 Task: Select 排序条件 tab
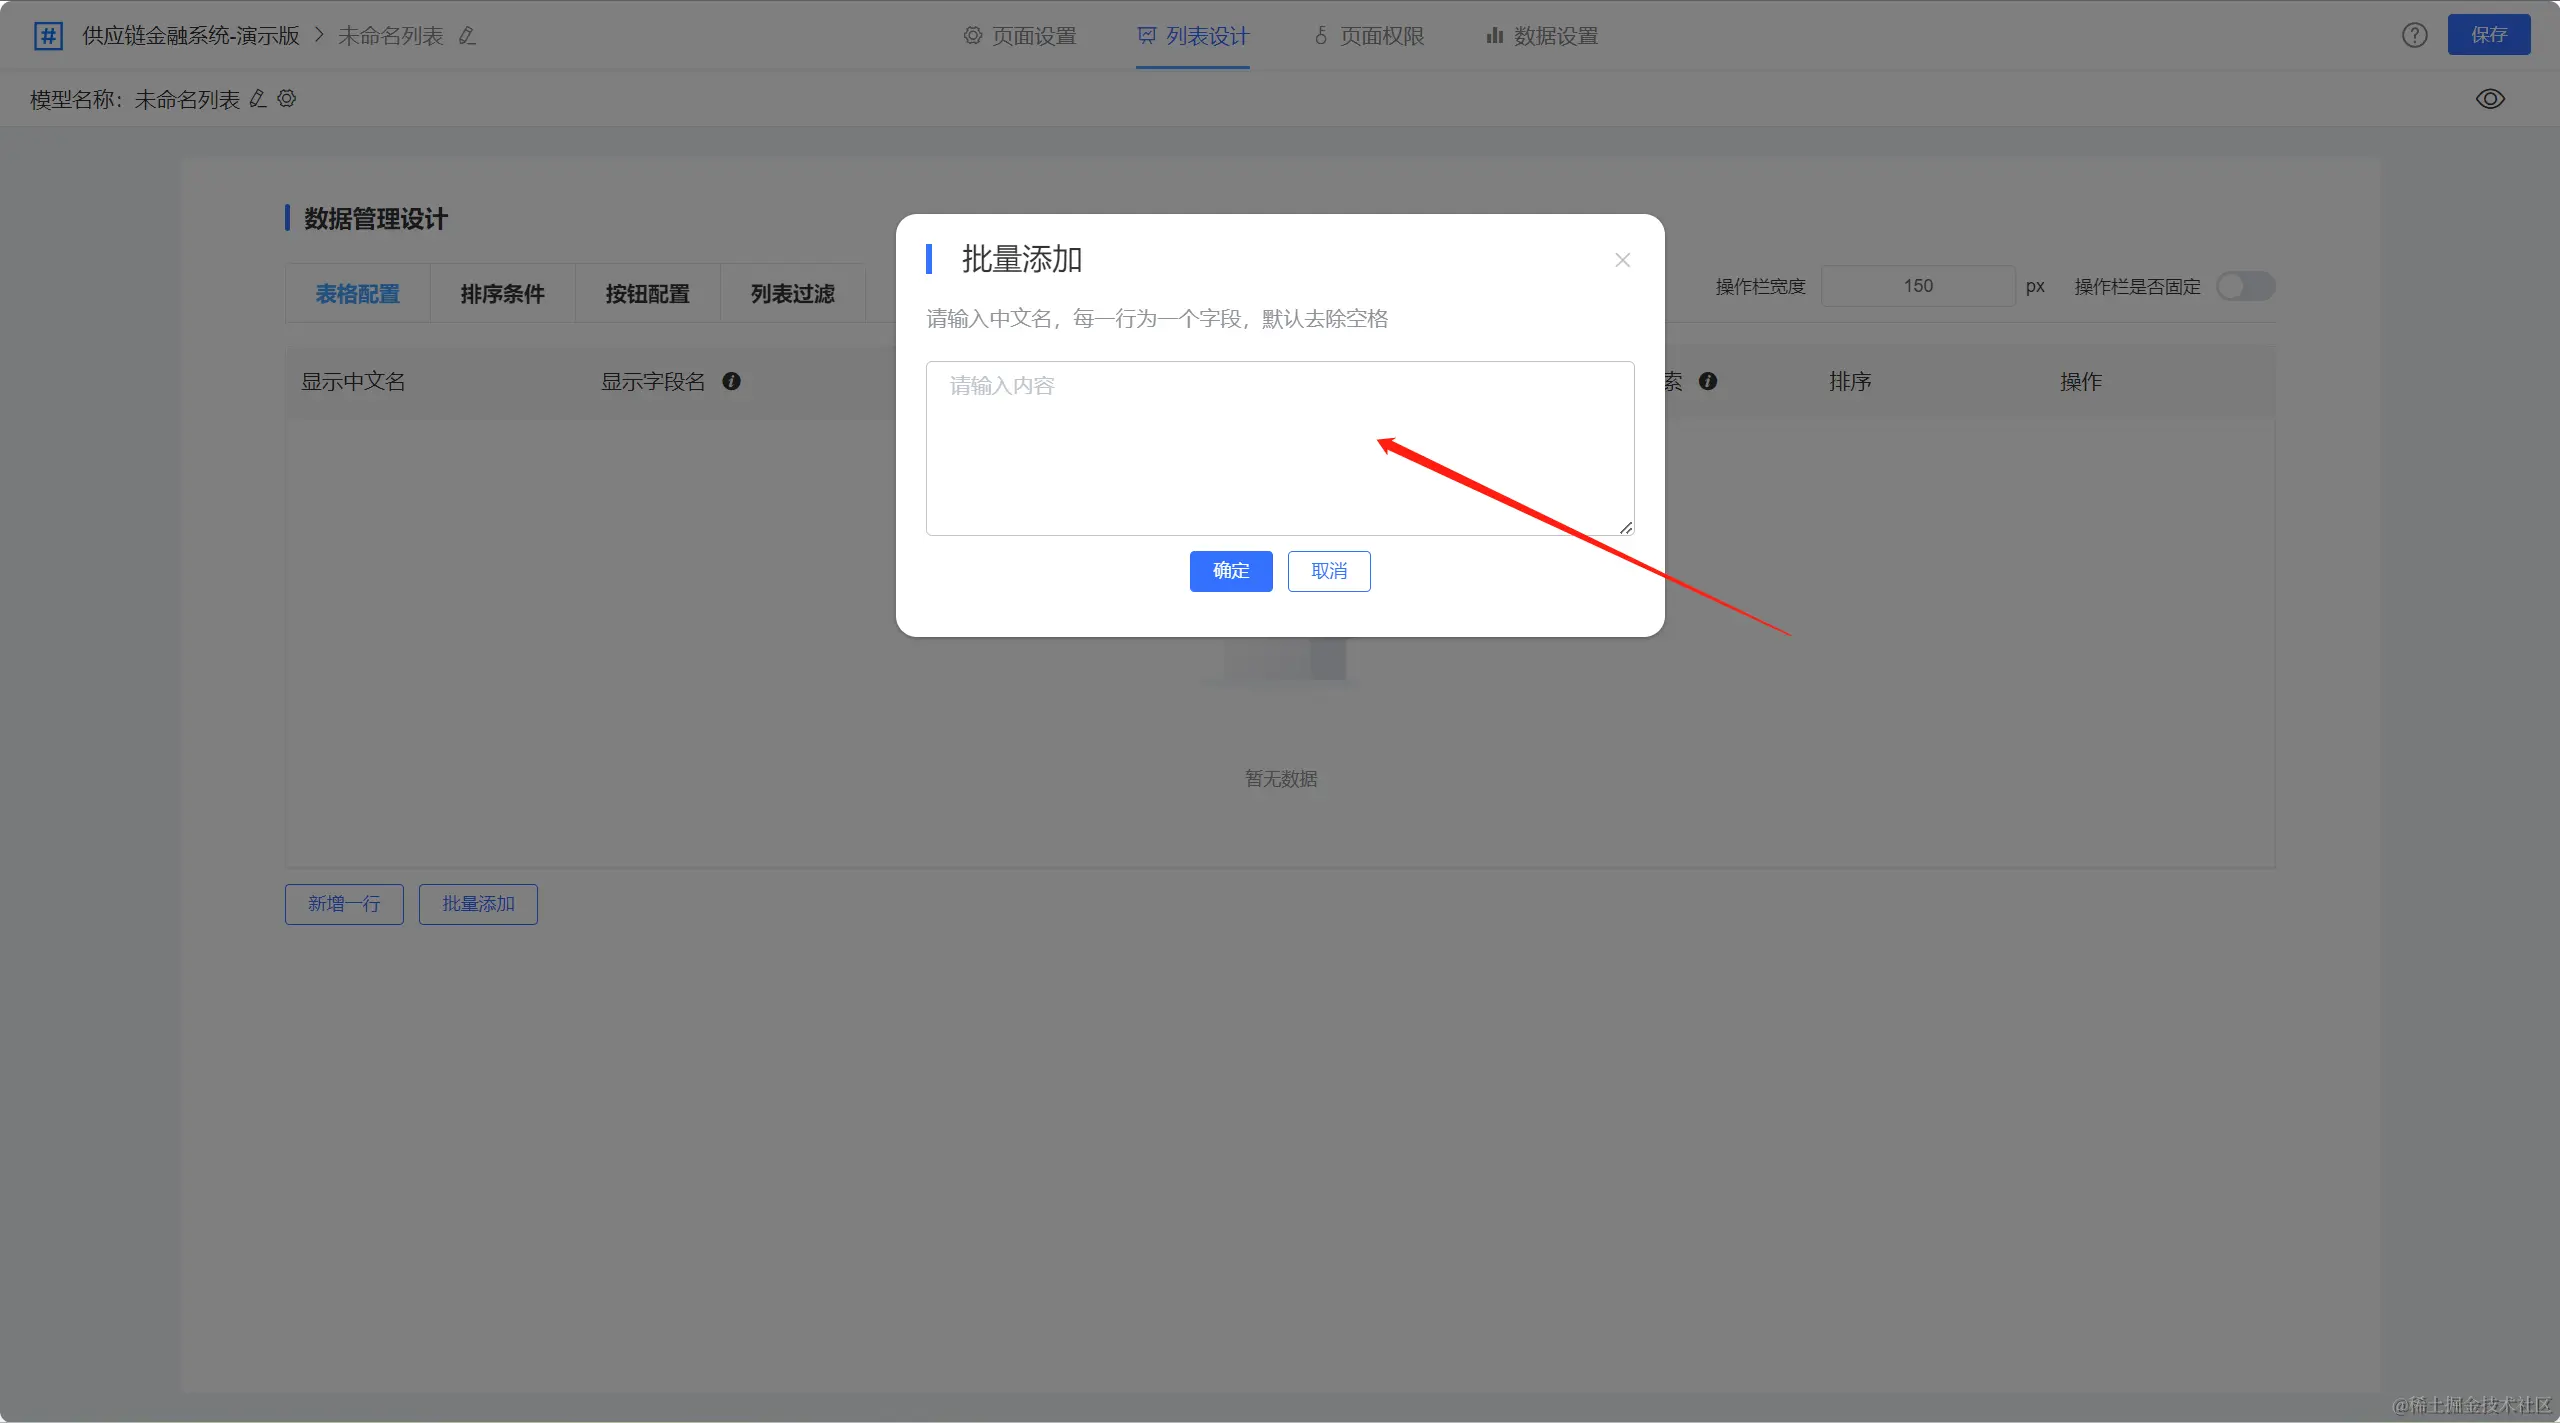point(502,294)
